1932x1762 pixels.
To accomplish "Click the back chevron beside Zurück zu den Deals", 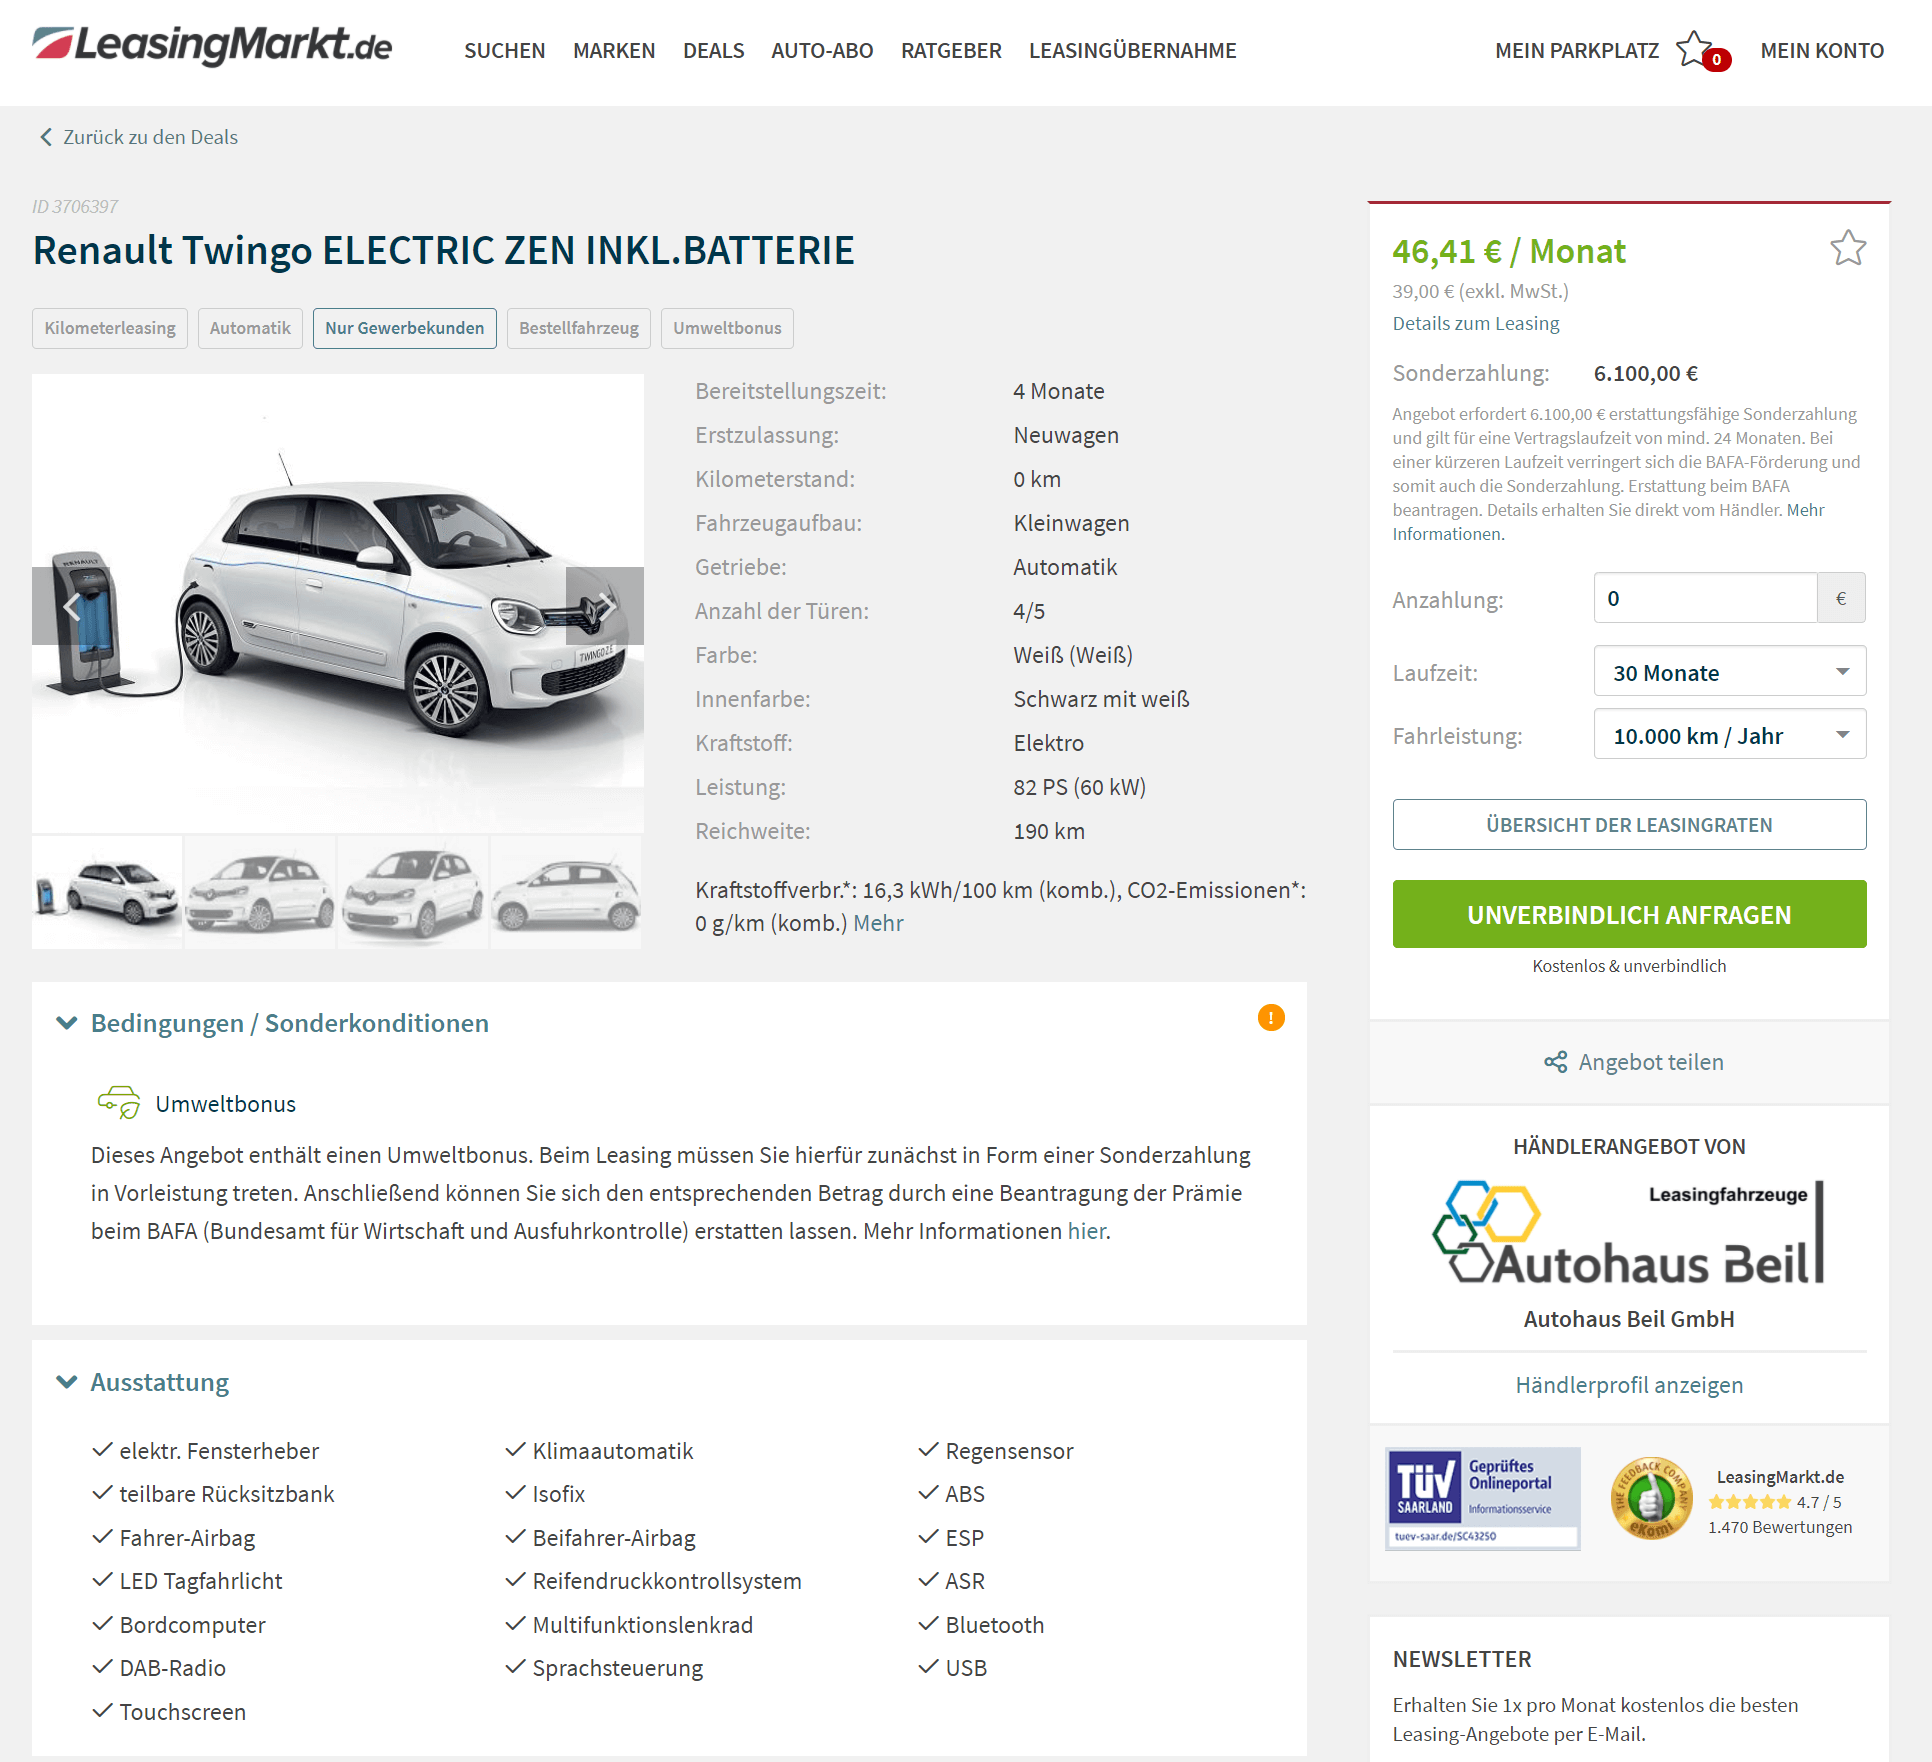I will click(x=45, y=137).
